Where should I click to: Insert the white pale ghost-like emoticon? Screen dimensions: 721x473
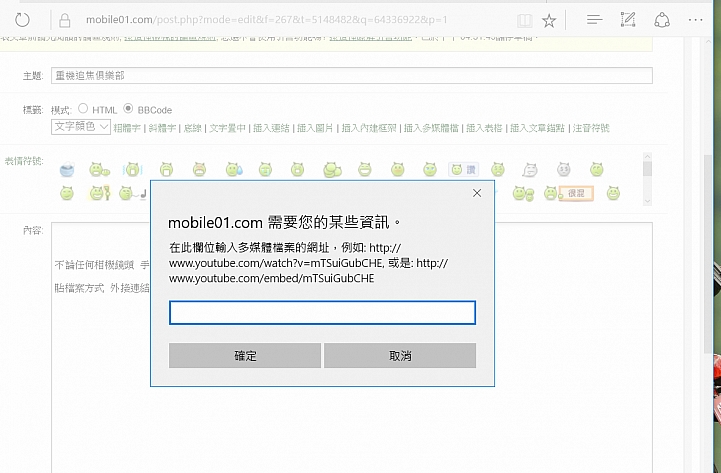[x=530, y=170]
